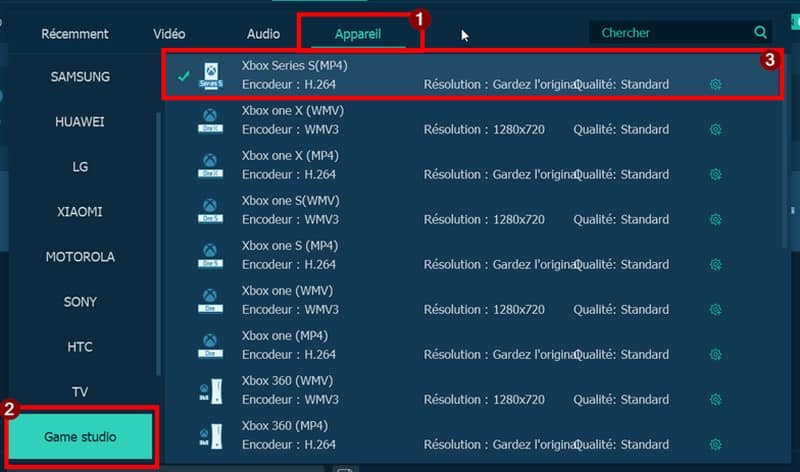Choose HTC in the device brand list
Screen dimensions: 800x472
click(x=80, y=347)
